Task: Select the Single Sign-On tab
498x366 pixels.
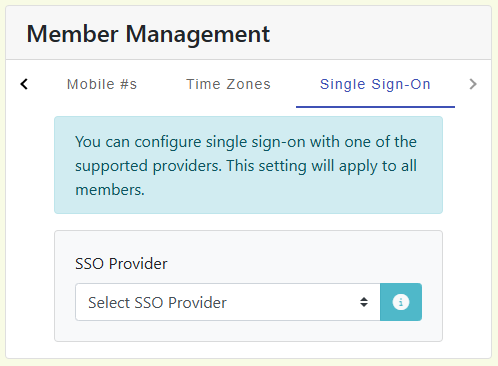Action: (x=375, y=84)
